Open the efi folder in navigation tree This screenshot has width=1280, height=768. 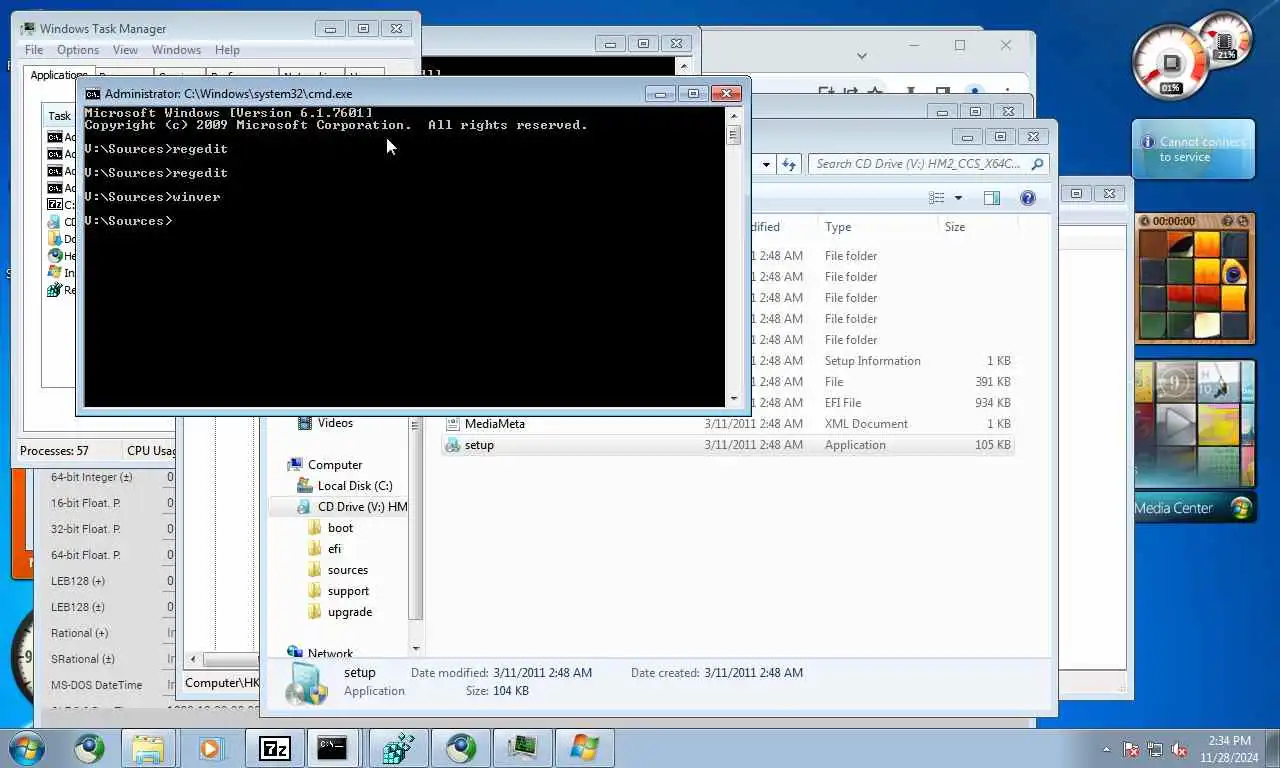click(334, 549)
